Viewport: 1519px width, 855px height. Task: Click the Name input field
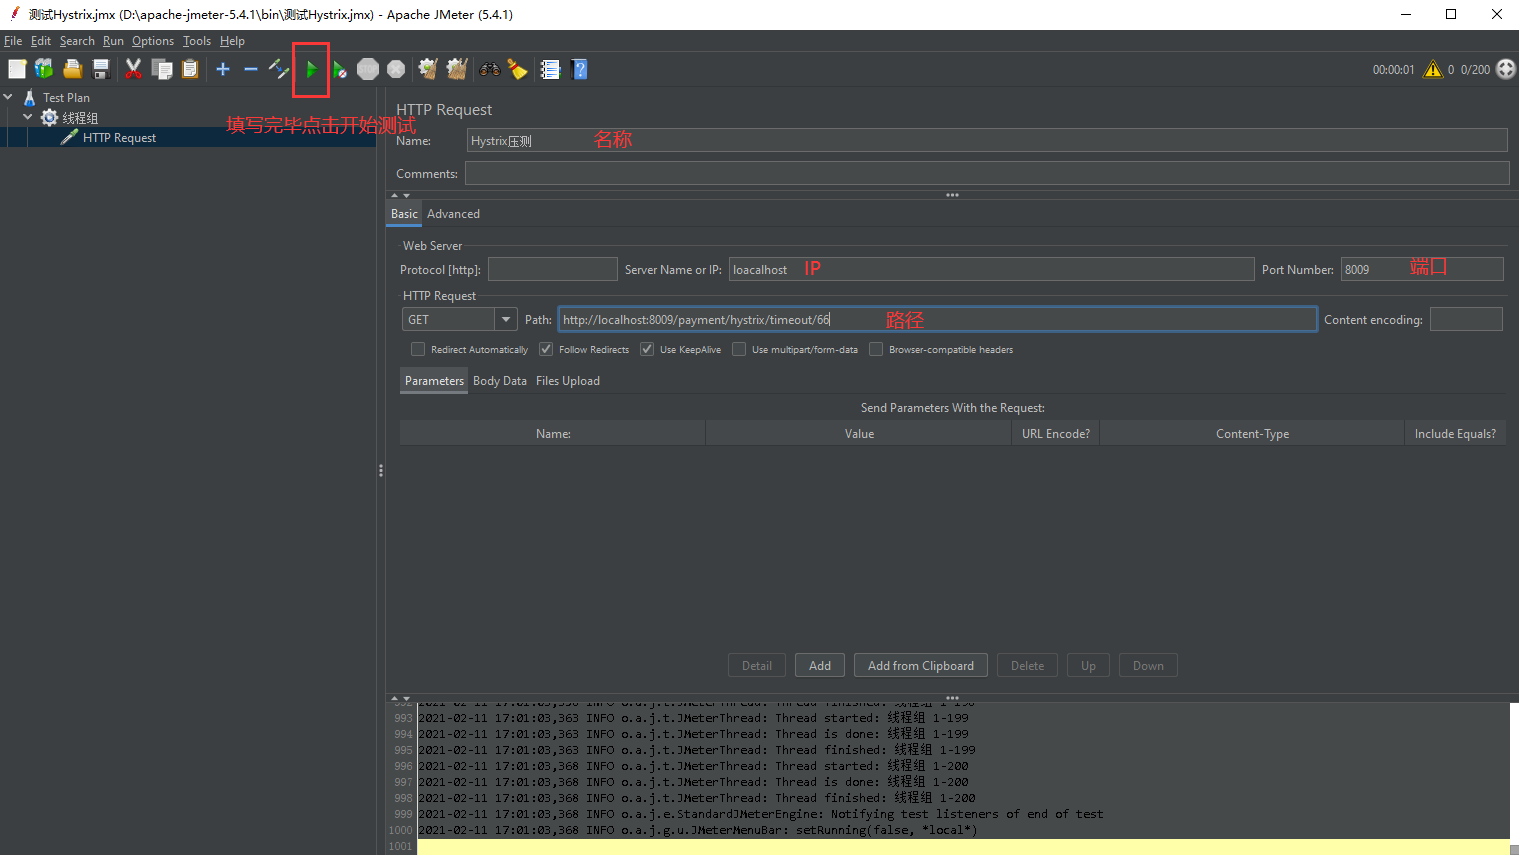(x=987, y=140)
